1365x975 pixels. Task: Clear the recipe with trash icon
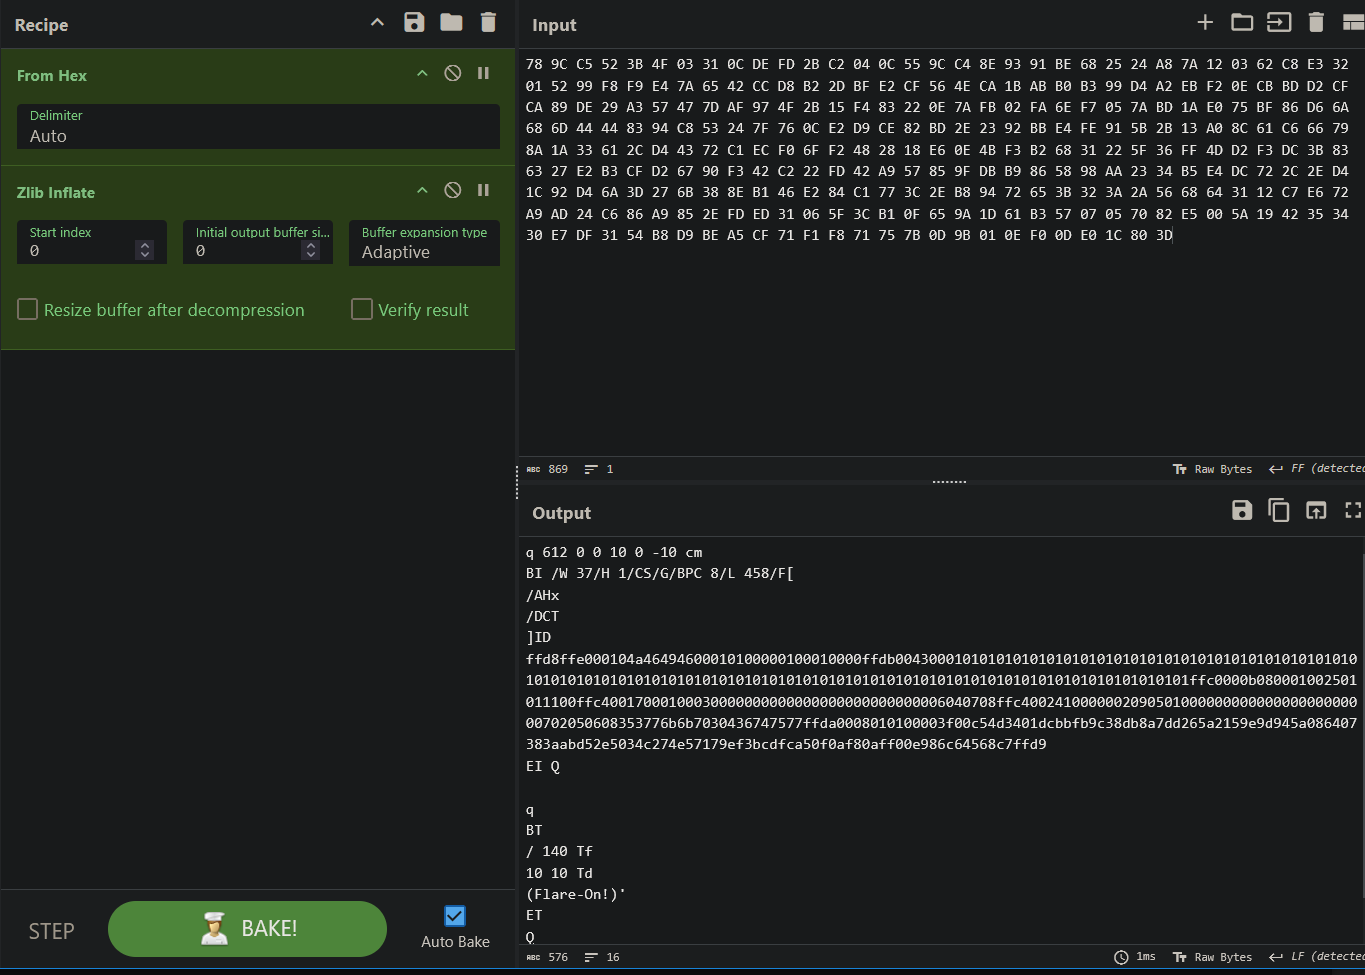tap(488, 23)
